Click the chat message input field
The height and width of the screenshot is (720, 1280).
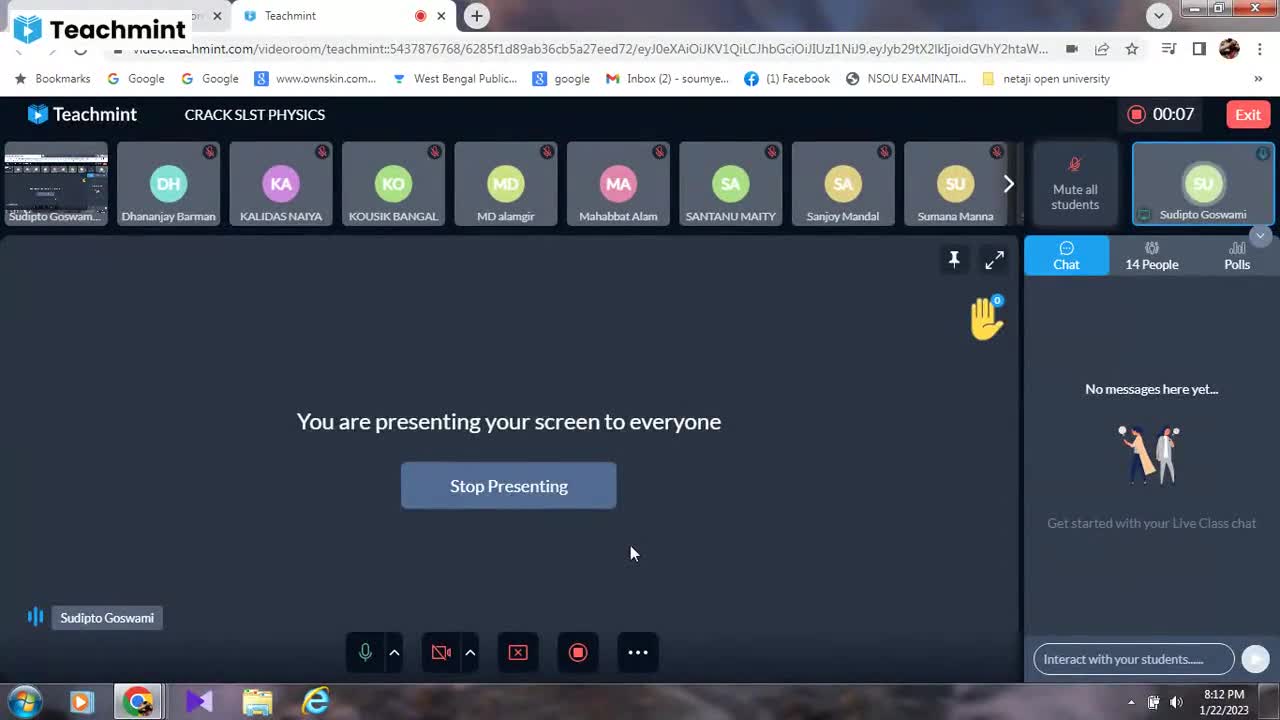tap(1134, 659)
